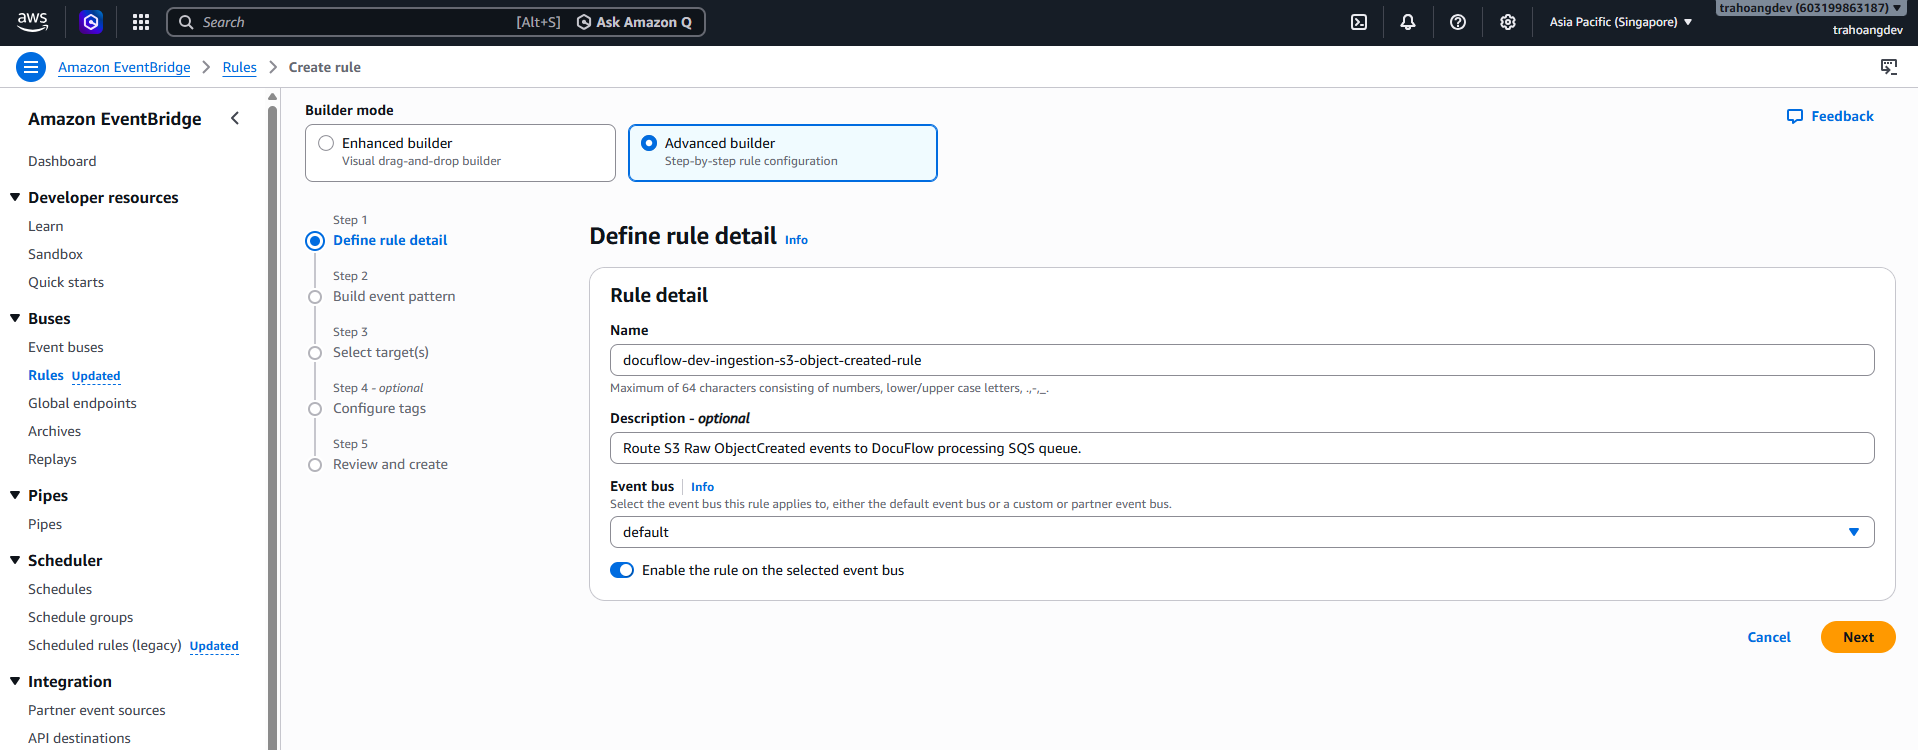This screenshot has height=750, width=1918.
Task: Open Schedules in the sidebar
Action: (x=60, y=589)
